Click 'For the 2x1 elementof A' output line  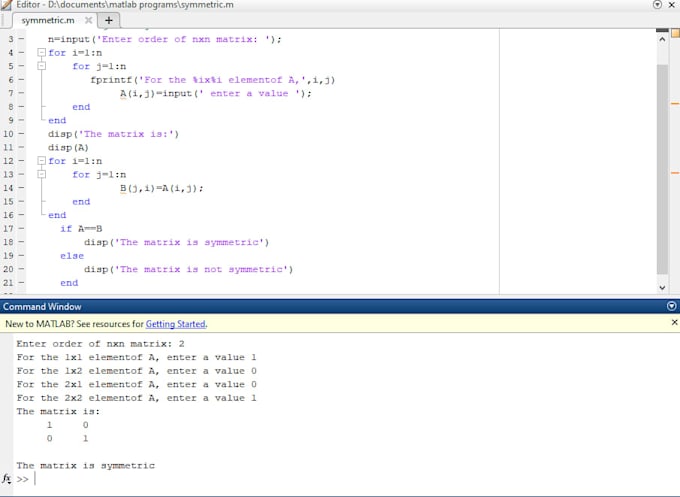coord(137,384)
